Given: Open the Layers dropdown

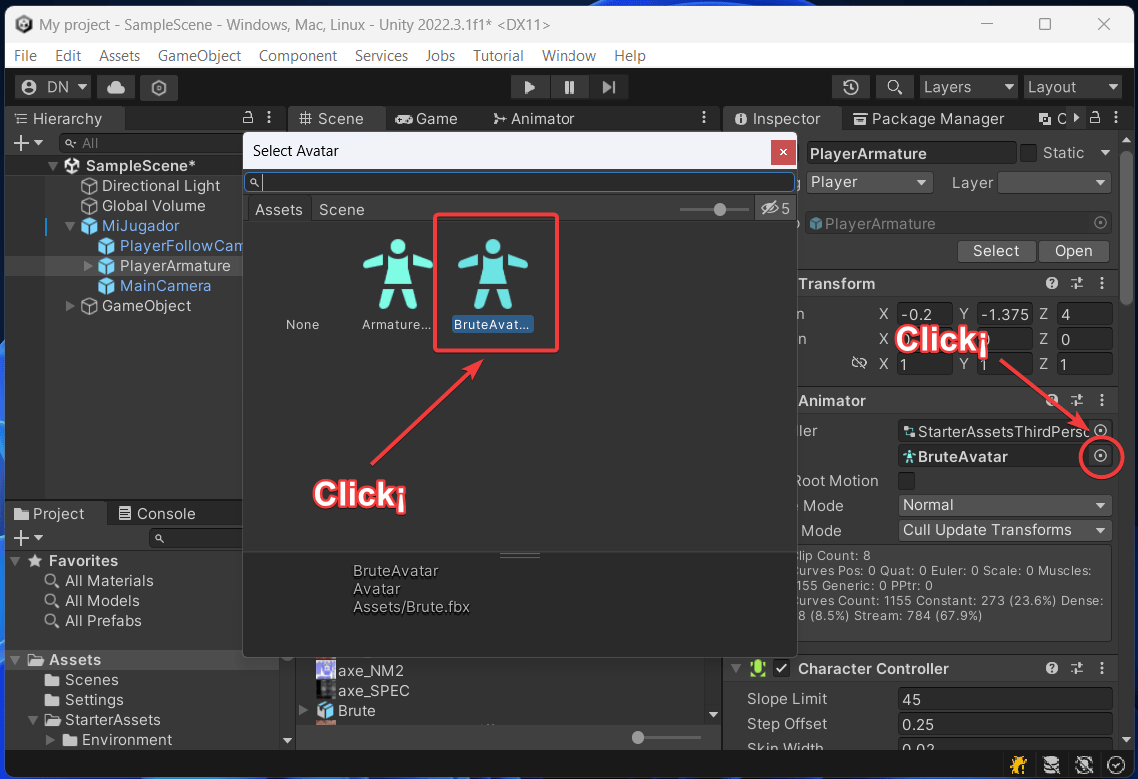Looking at the screenshot, I should click(968, 87).
